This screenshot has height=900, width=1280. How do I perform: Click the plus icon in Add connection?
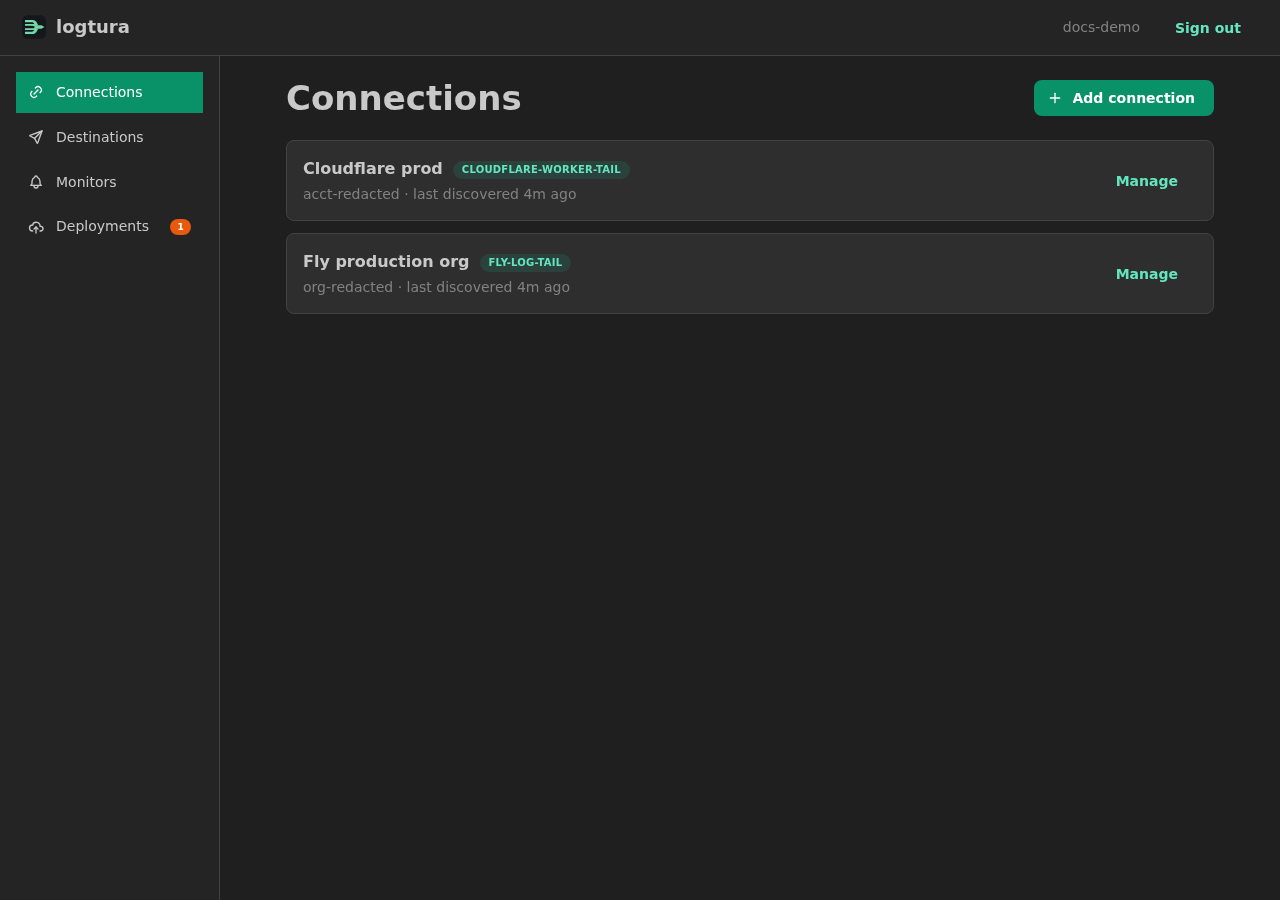[1055, 98]
